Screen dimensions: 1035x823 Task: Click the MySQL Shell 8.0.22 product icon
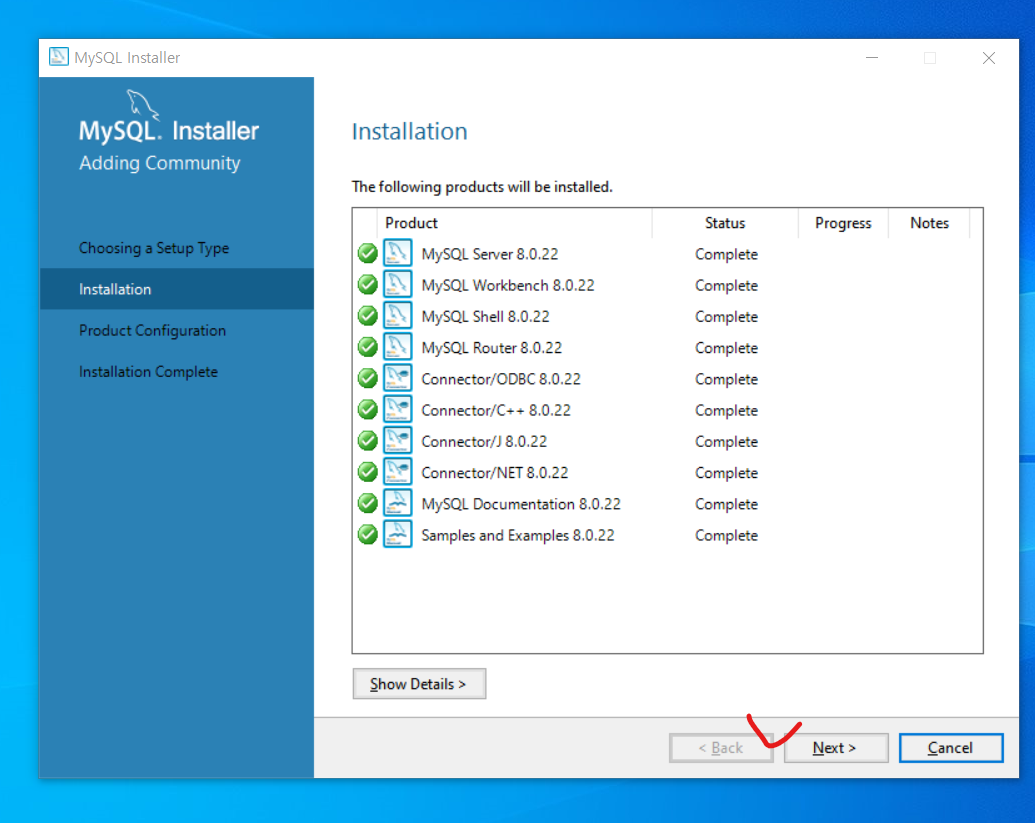397,315
